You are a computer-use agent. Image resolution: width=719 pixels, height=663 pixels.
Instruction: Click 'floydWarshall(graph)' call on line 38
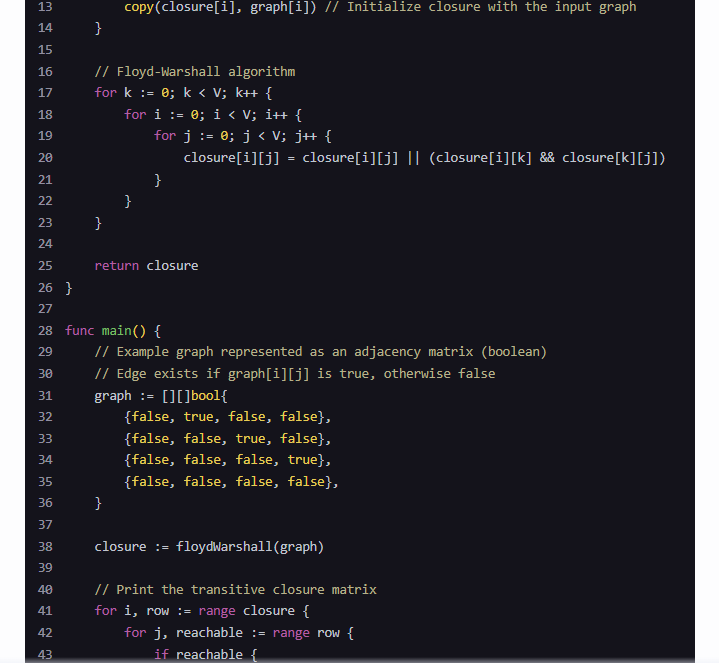pyautogui.click(x=250, y=547)
